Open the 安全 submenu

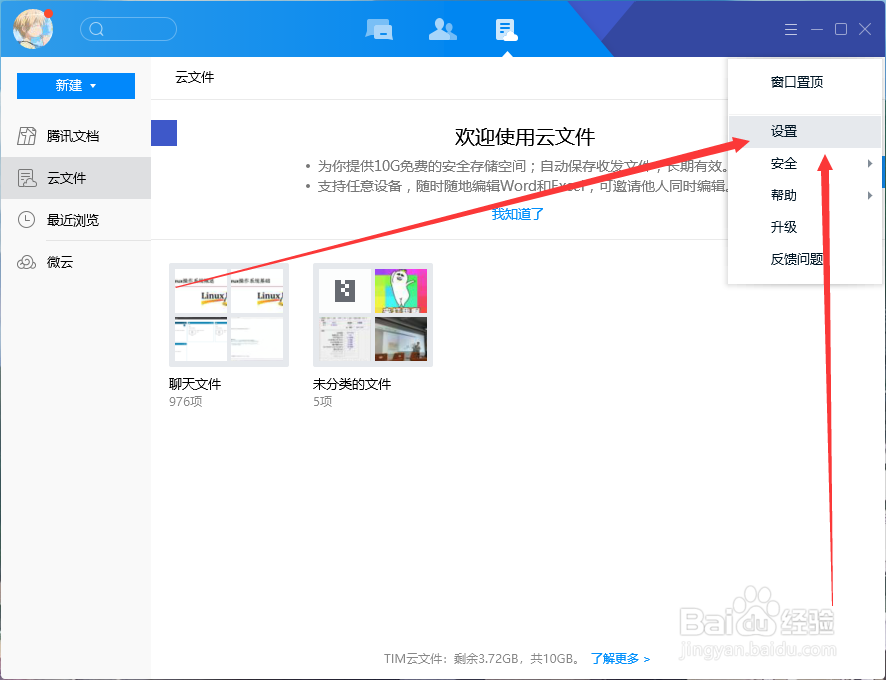coord(805,164)
